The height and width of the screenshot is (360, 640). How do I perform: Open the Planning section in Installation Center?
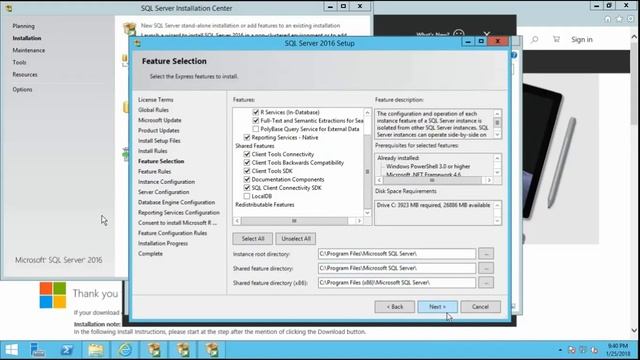click(23, 26)
